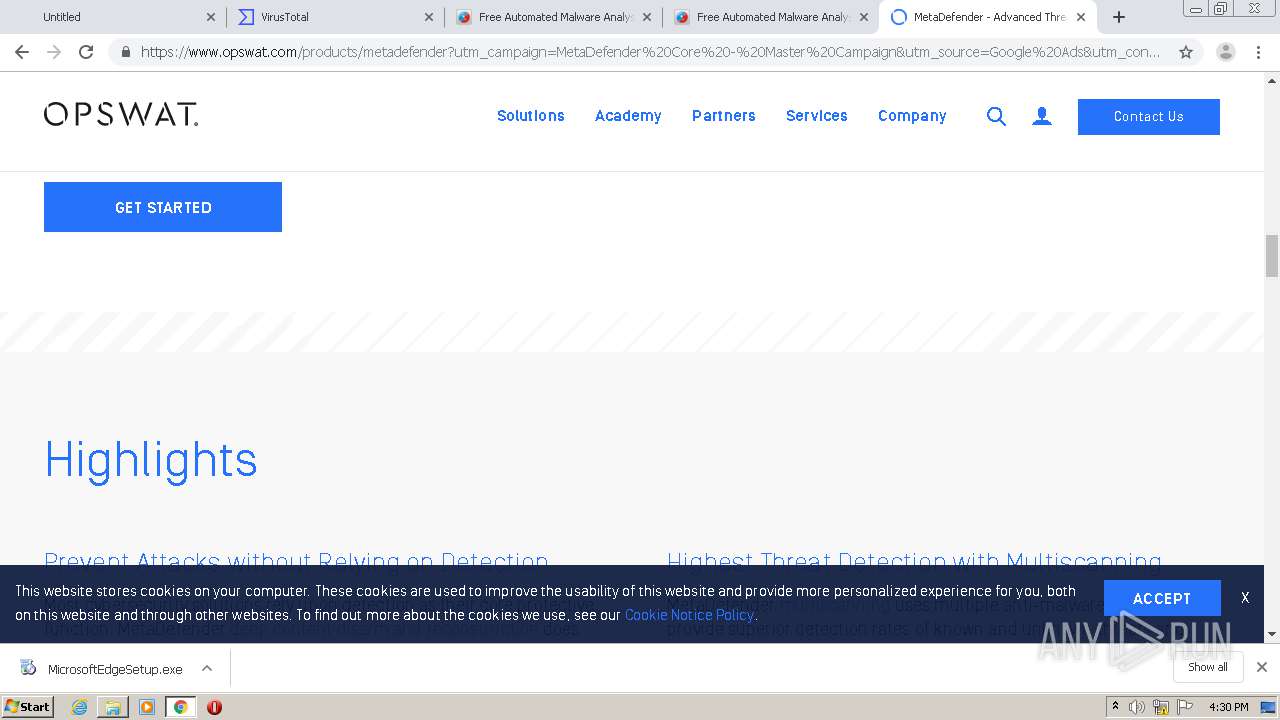Click the GET STARTED button
Image resolution: width=1280 pixels, height=720 pixels.
163,207
